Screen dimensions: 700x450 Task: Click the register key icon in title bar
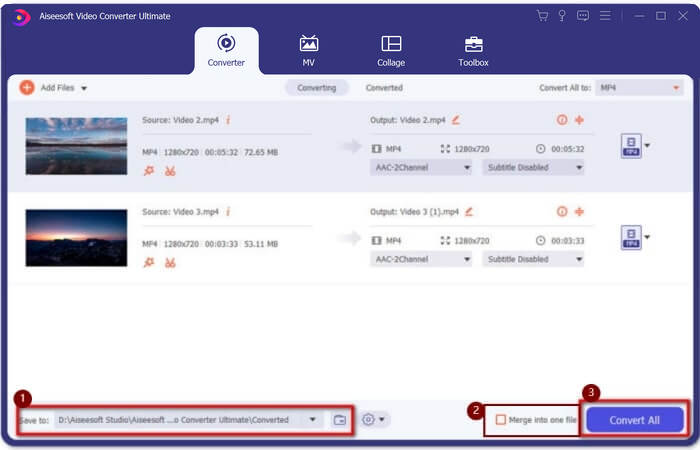(x=562, y=16)
